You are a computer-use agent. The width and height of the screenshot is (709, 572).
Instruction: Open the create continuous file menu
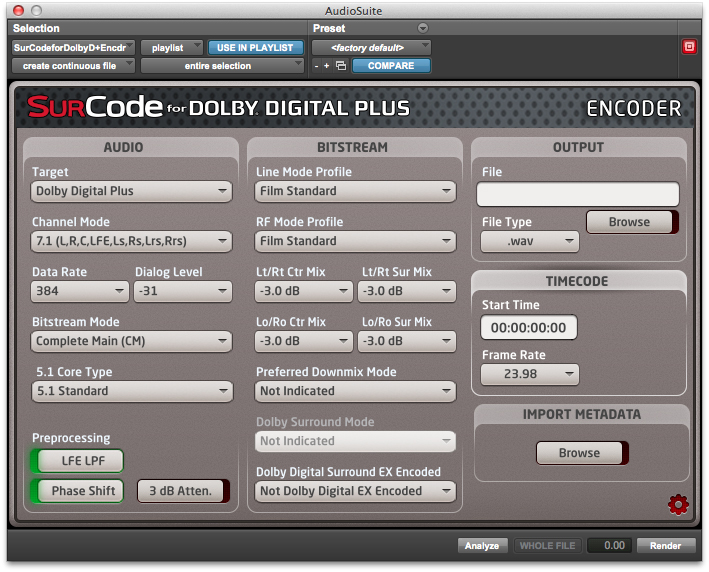pyautogui.click(x=73, y=66)
